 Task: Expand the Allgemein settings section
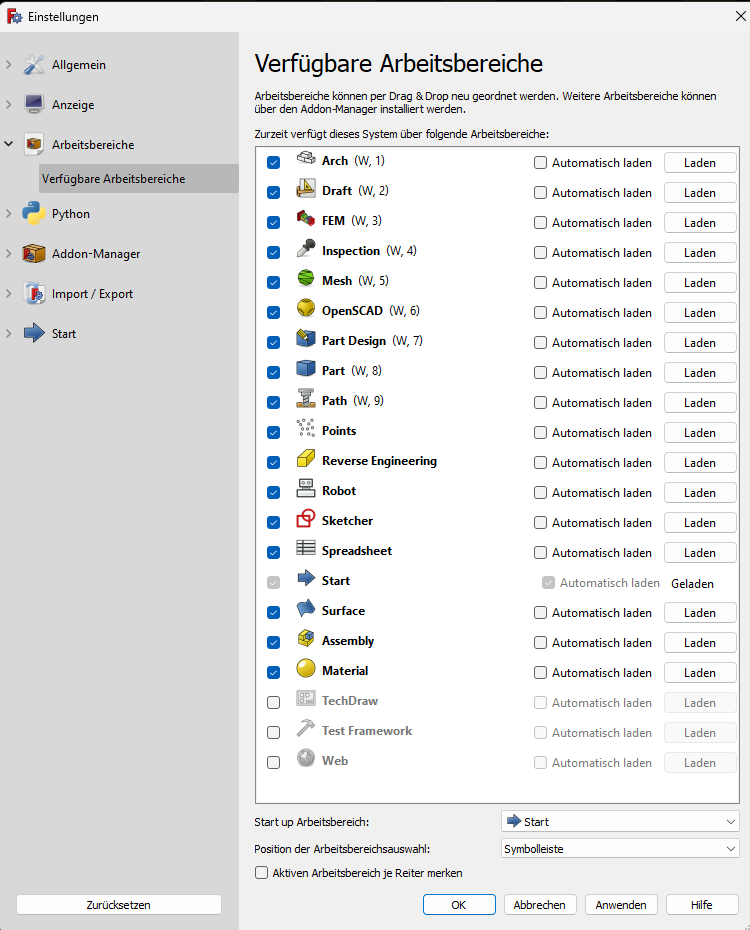pyautogui.click(x=9, y=65)
